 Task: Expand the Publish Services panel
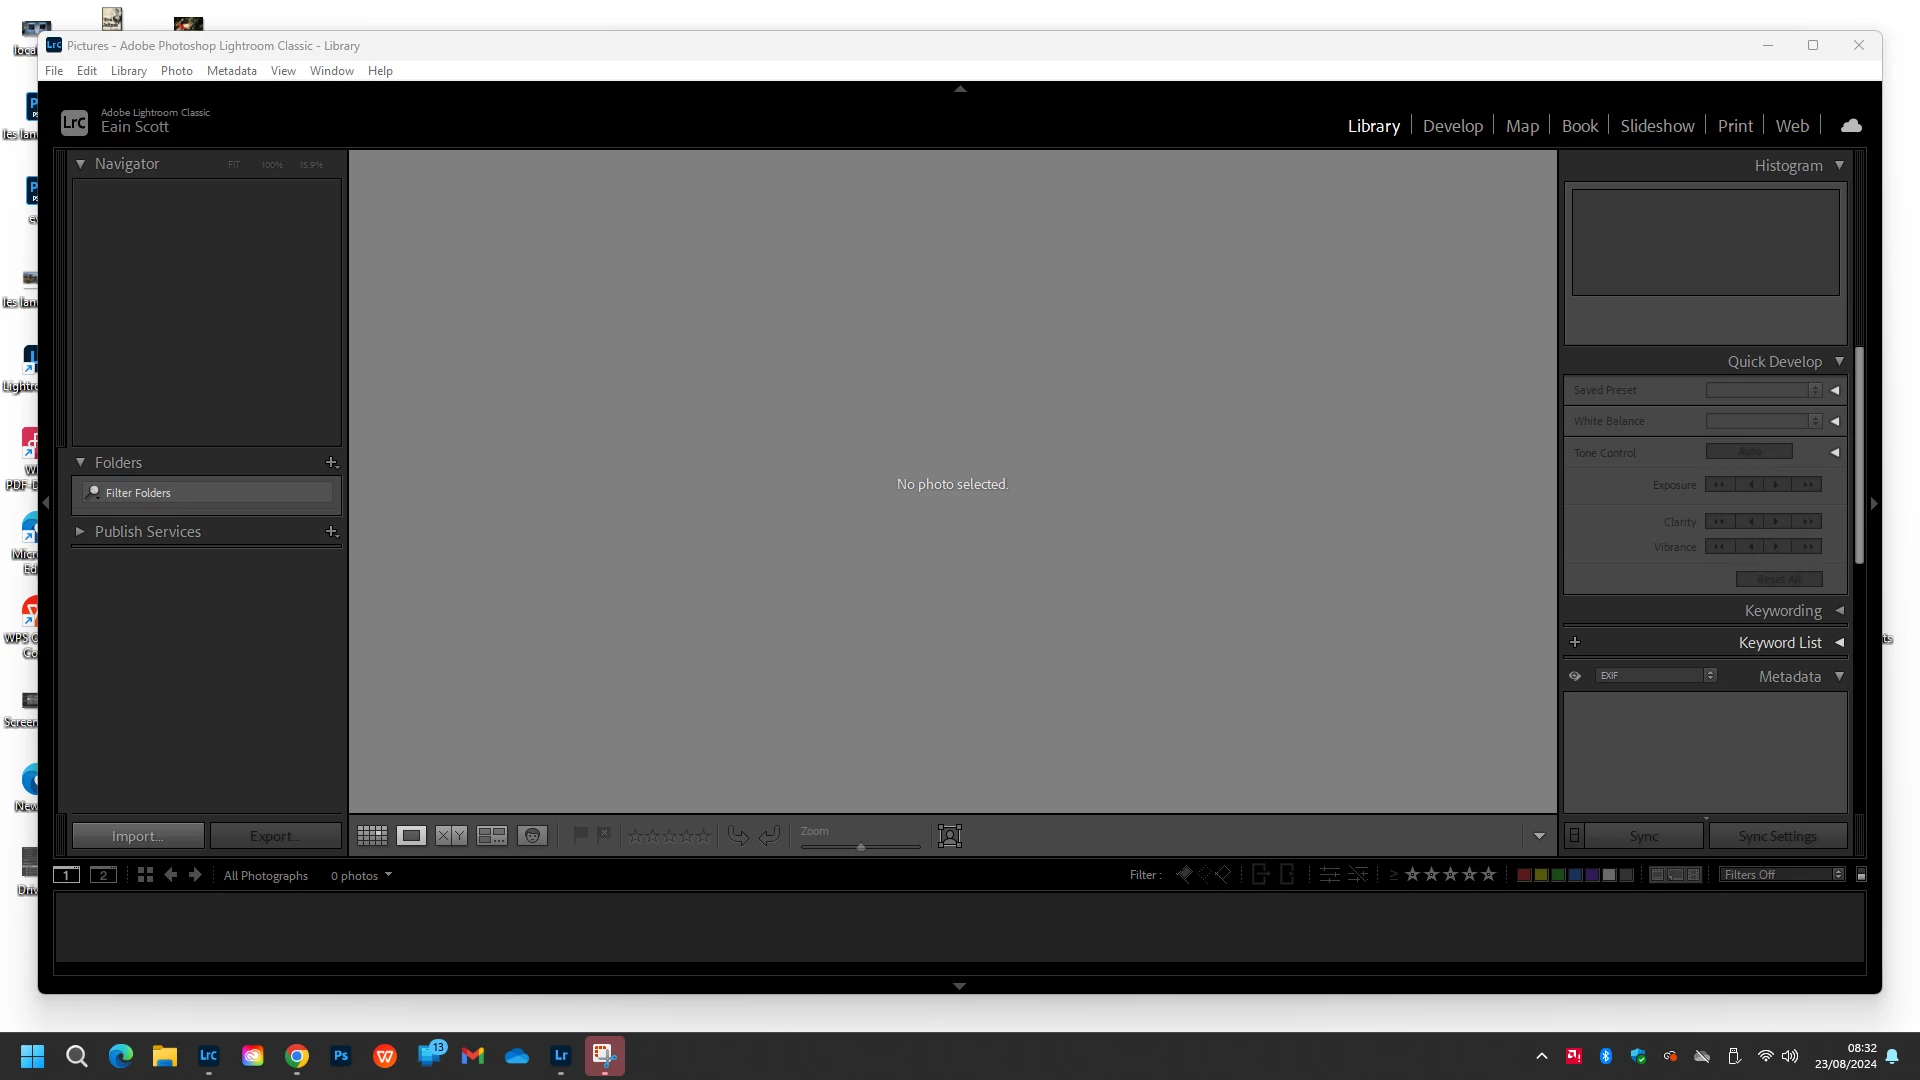[80, 532]
